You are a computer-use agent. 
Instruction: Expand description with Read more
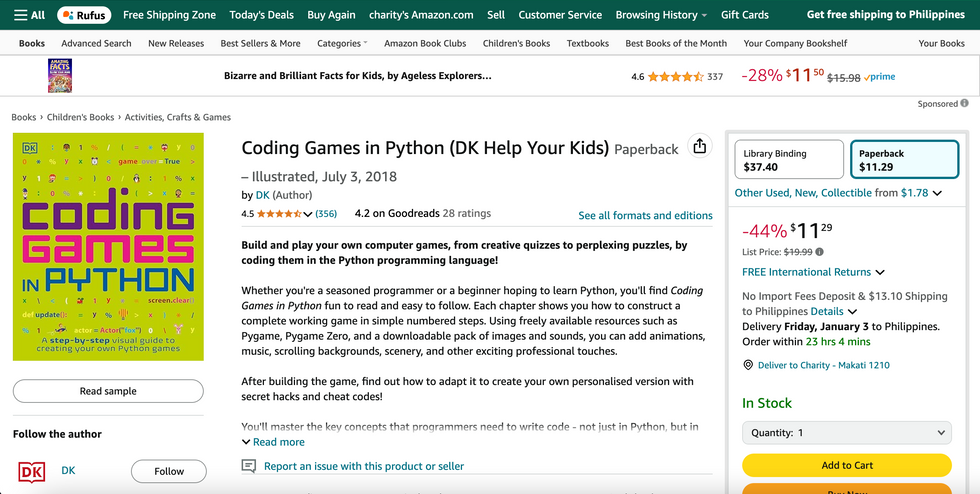pos(273,442)
